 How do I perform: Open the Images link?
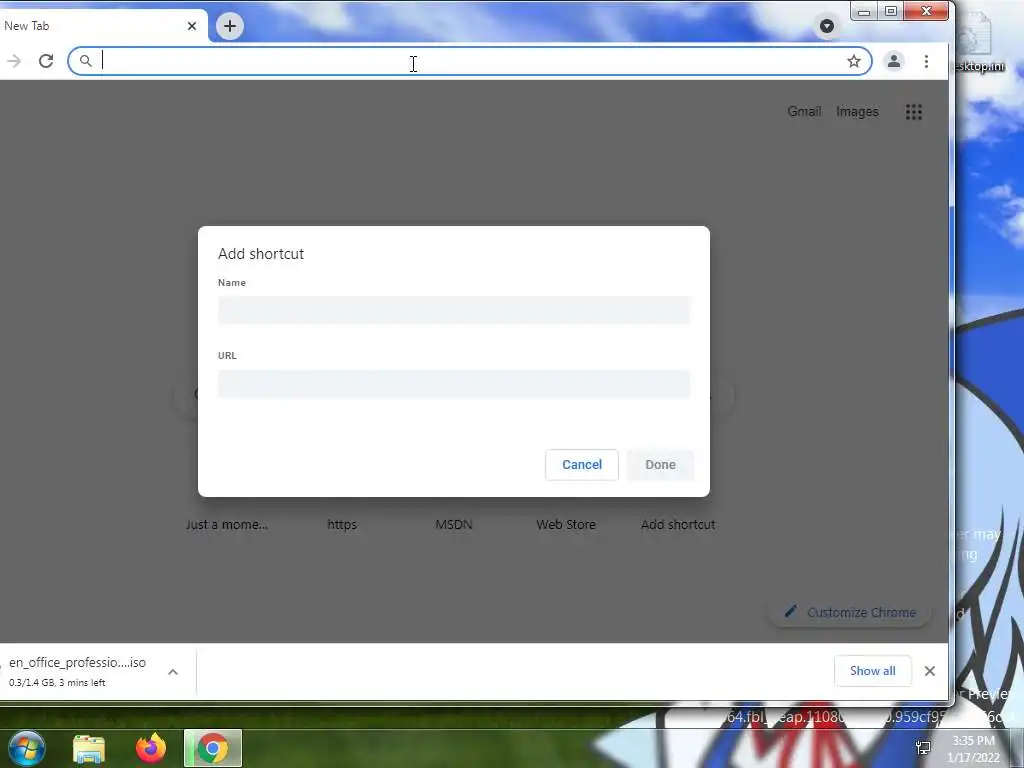(857, 112)
